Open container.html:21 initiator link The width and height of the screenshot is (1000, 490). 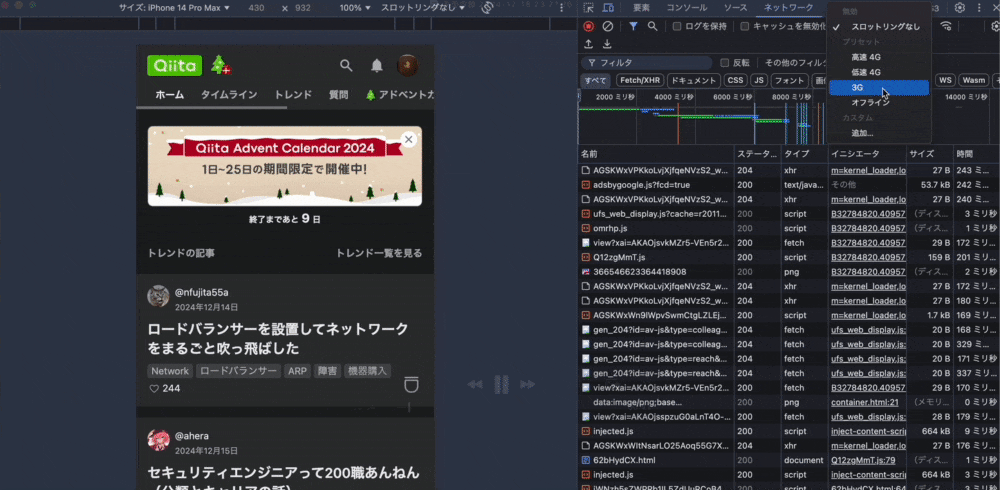click(865, 403)
